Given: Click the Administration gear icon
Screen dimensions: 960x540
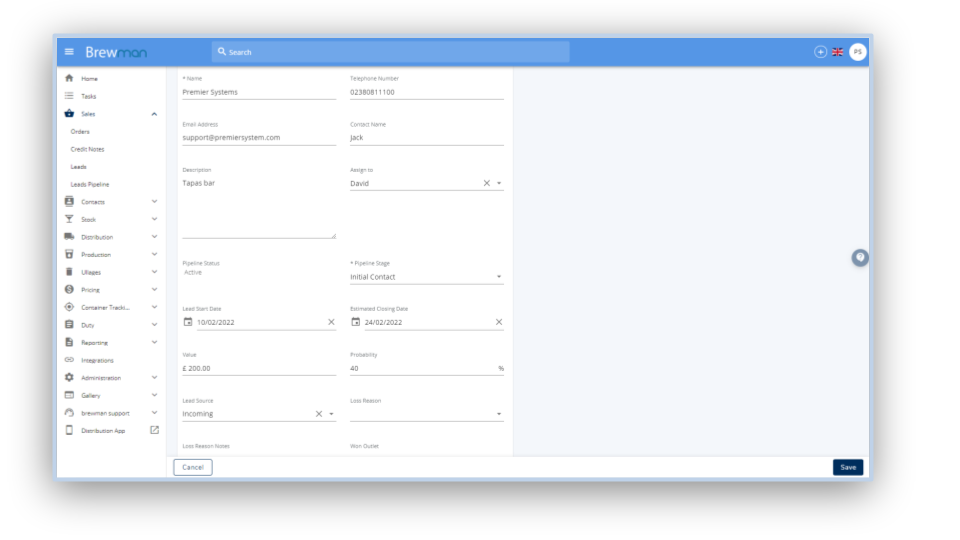Looking at the screenshot, I should [x=69, y=378].
